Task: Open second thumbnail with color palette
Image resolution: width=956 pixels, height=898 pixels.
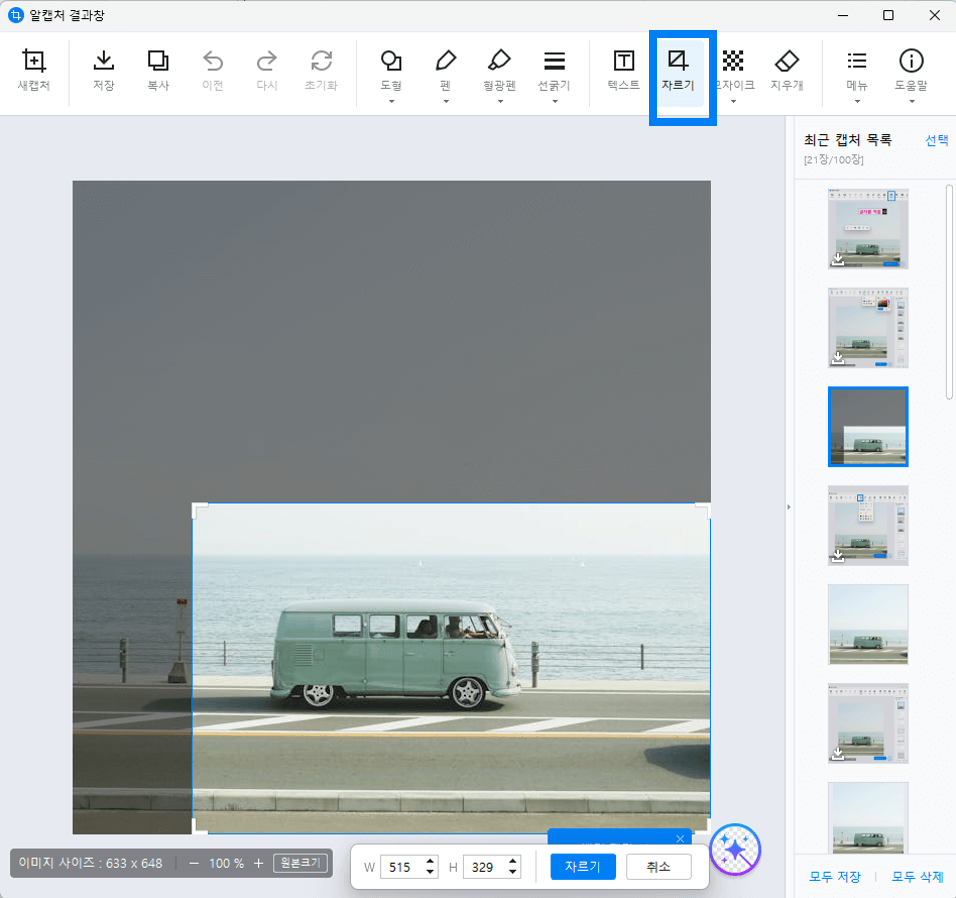Action: [868, 327]
